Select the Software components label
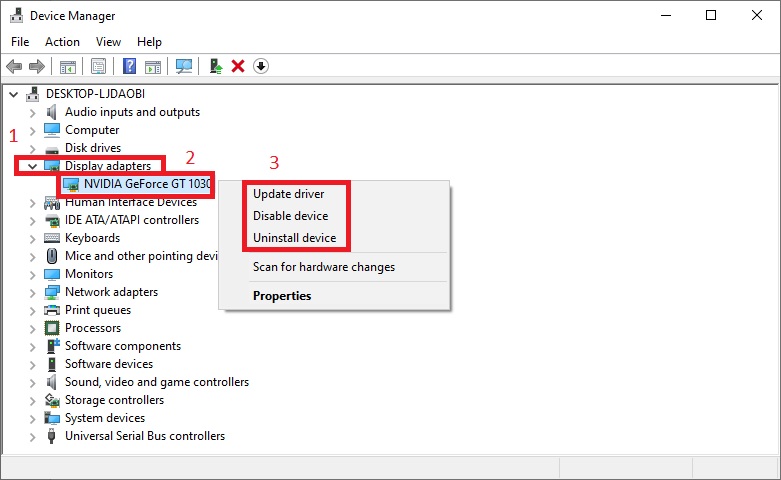Image resolution: width=781 pixels, height=480 pixels. [123, 346]
